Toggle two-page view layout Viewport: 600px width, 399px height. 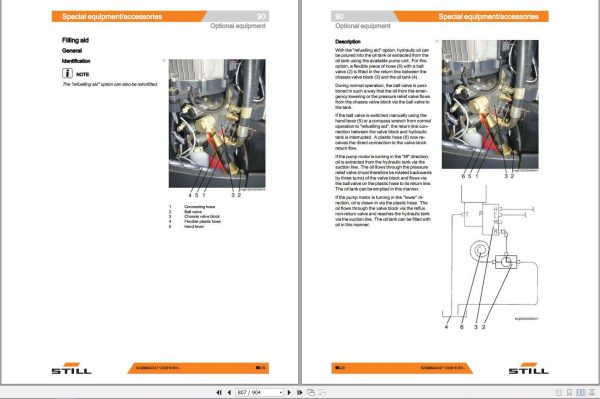(x=581, y=392)
